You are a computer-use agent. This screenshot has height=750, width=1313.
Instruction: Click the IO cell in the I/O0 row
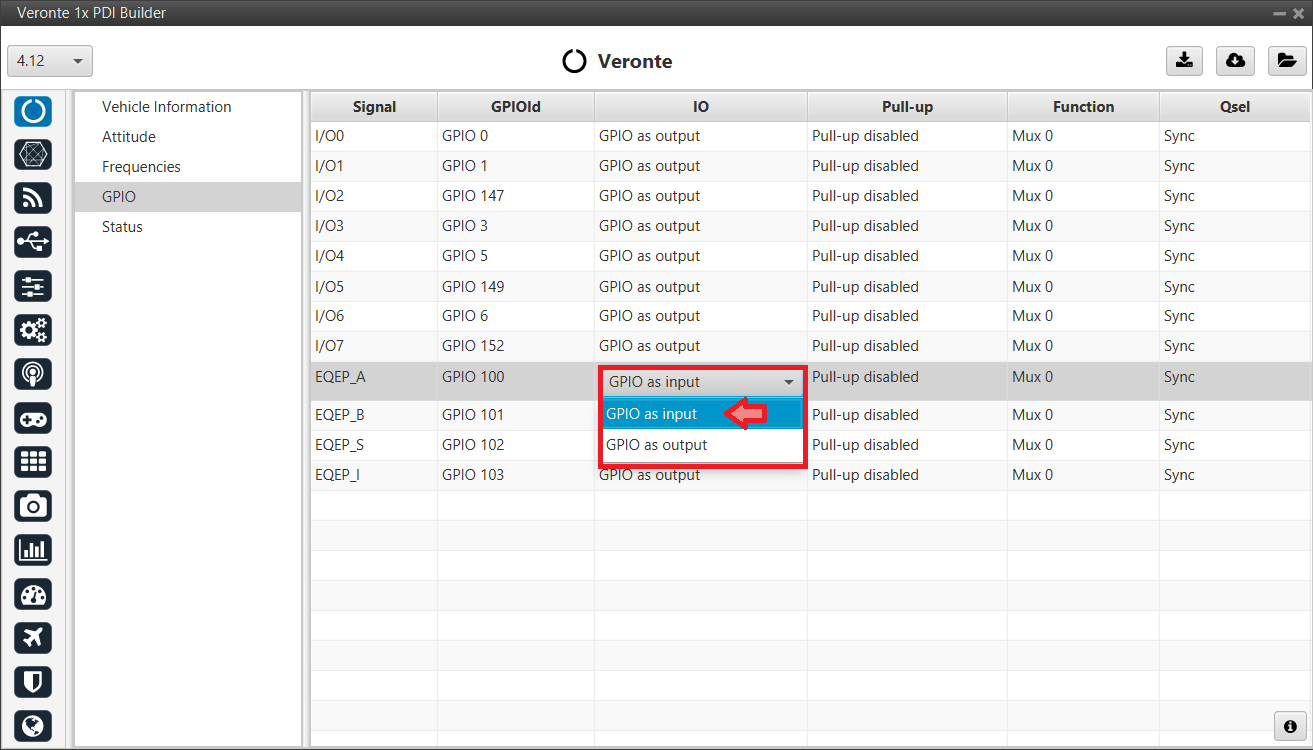coord(701,136)
